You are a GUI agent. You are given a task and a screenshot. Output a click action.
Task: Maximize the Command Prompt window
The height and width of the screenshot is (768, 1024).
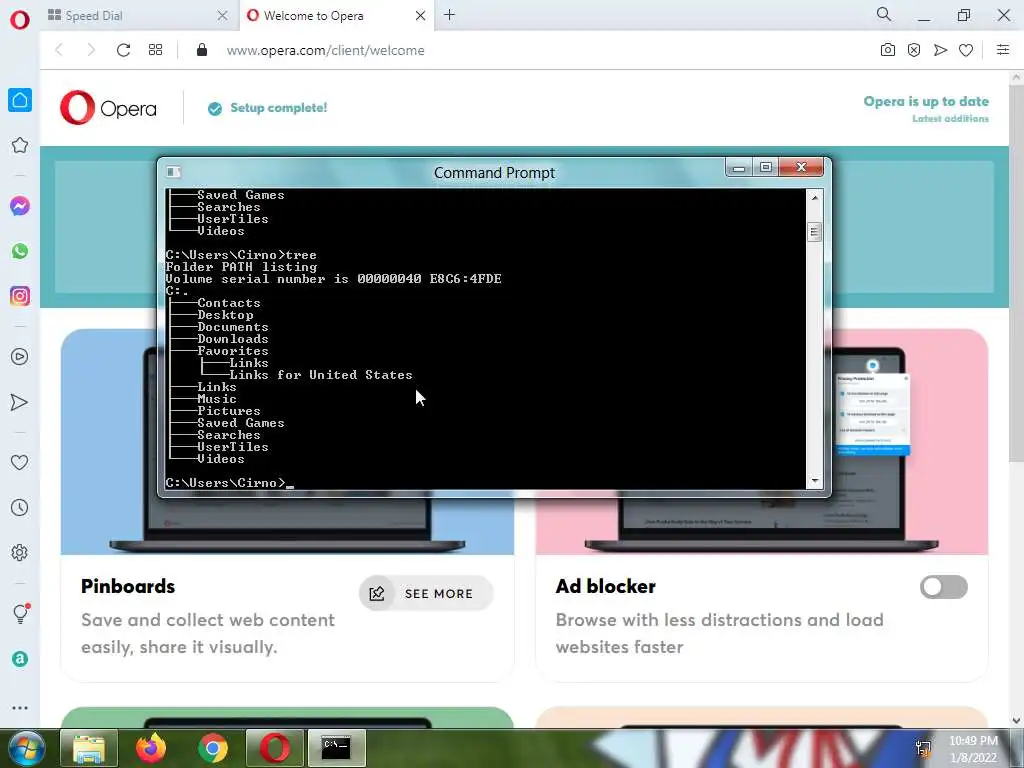(765, 167)
